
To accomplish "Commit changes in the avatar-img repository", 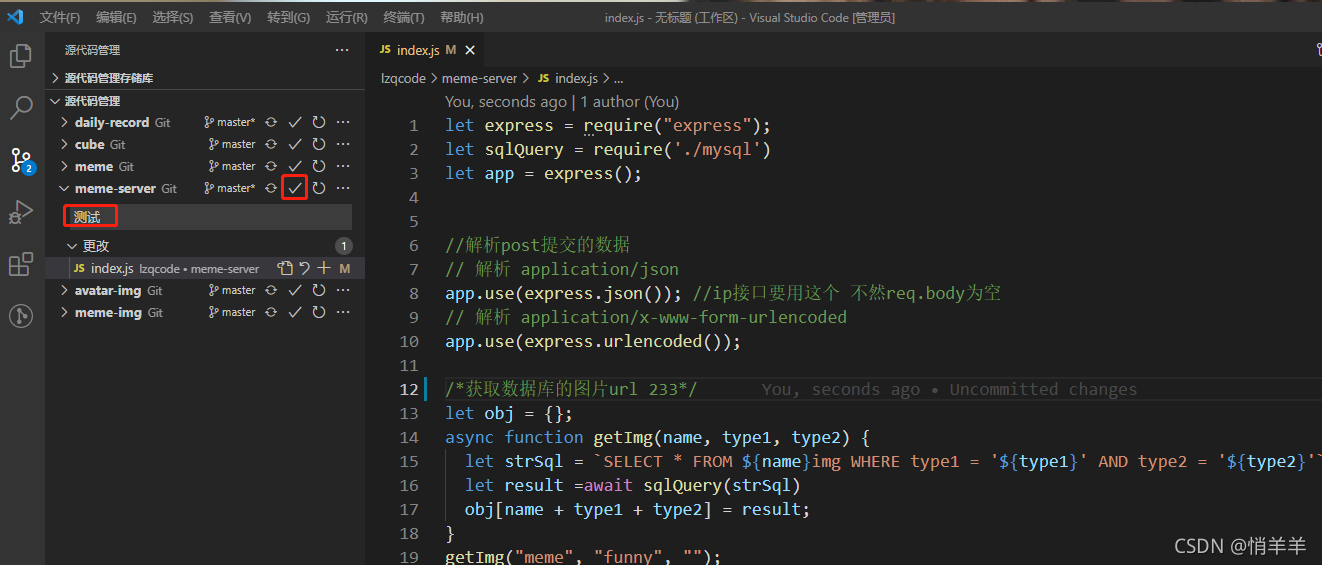I will click(295, 290).
